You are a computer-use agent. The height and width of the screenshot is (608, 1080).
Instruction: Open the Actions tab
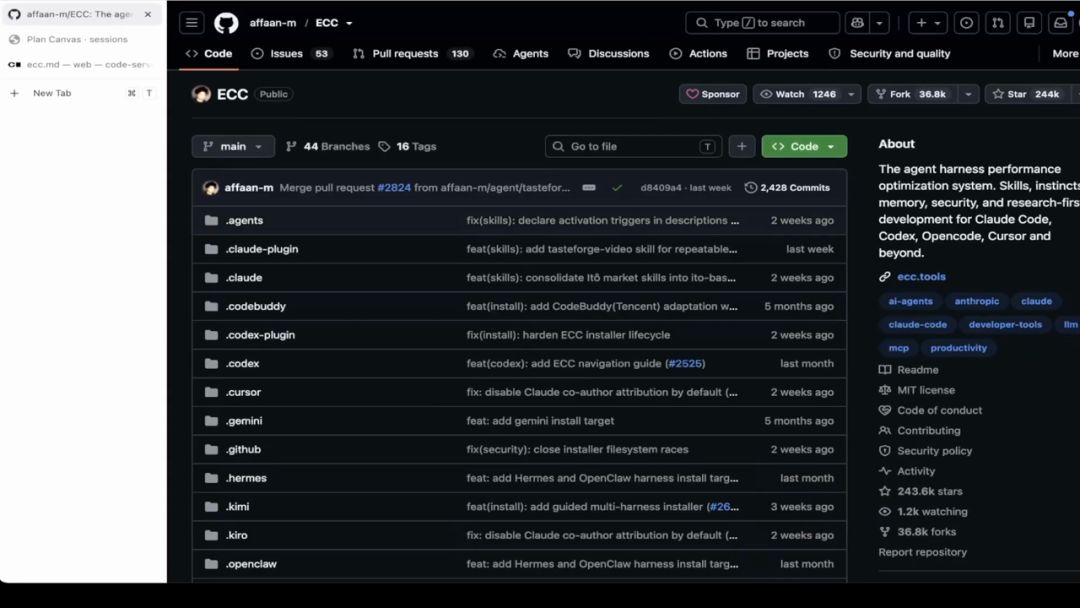pyautogui.click(x=698, y=54)
